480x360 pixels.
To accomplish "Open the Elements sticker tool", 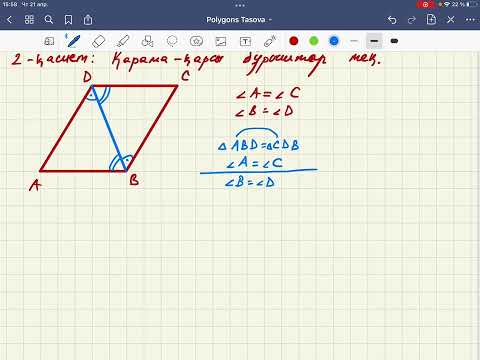I will [196, 41].
